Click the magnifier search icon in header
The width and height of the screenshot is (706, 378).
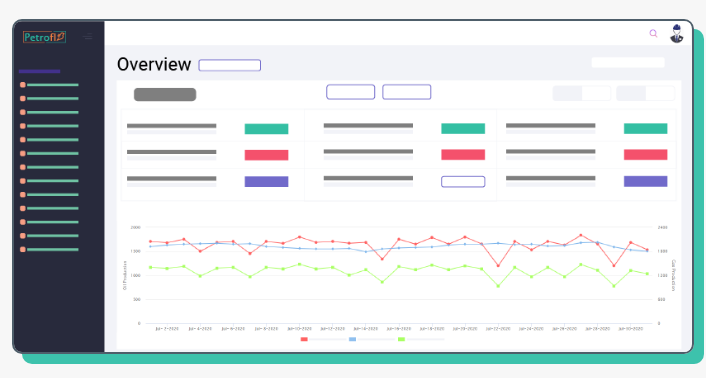(x=653, y=33)
